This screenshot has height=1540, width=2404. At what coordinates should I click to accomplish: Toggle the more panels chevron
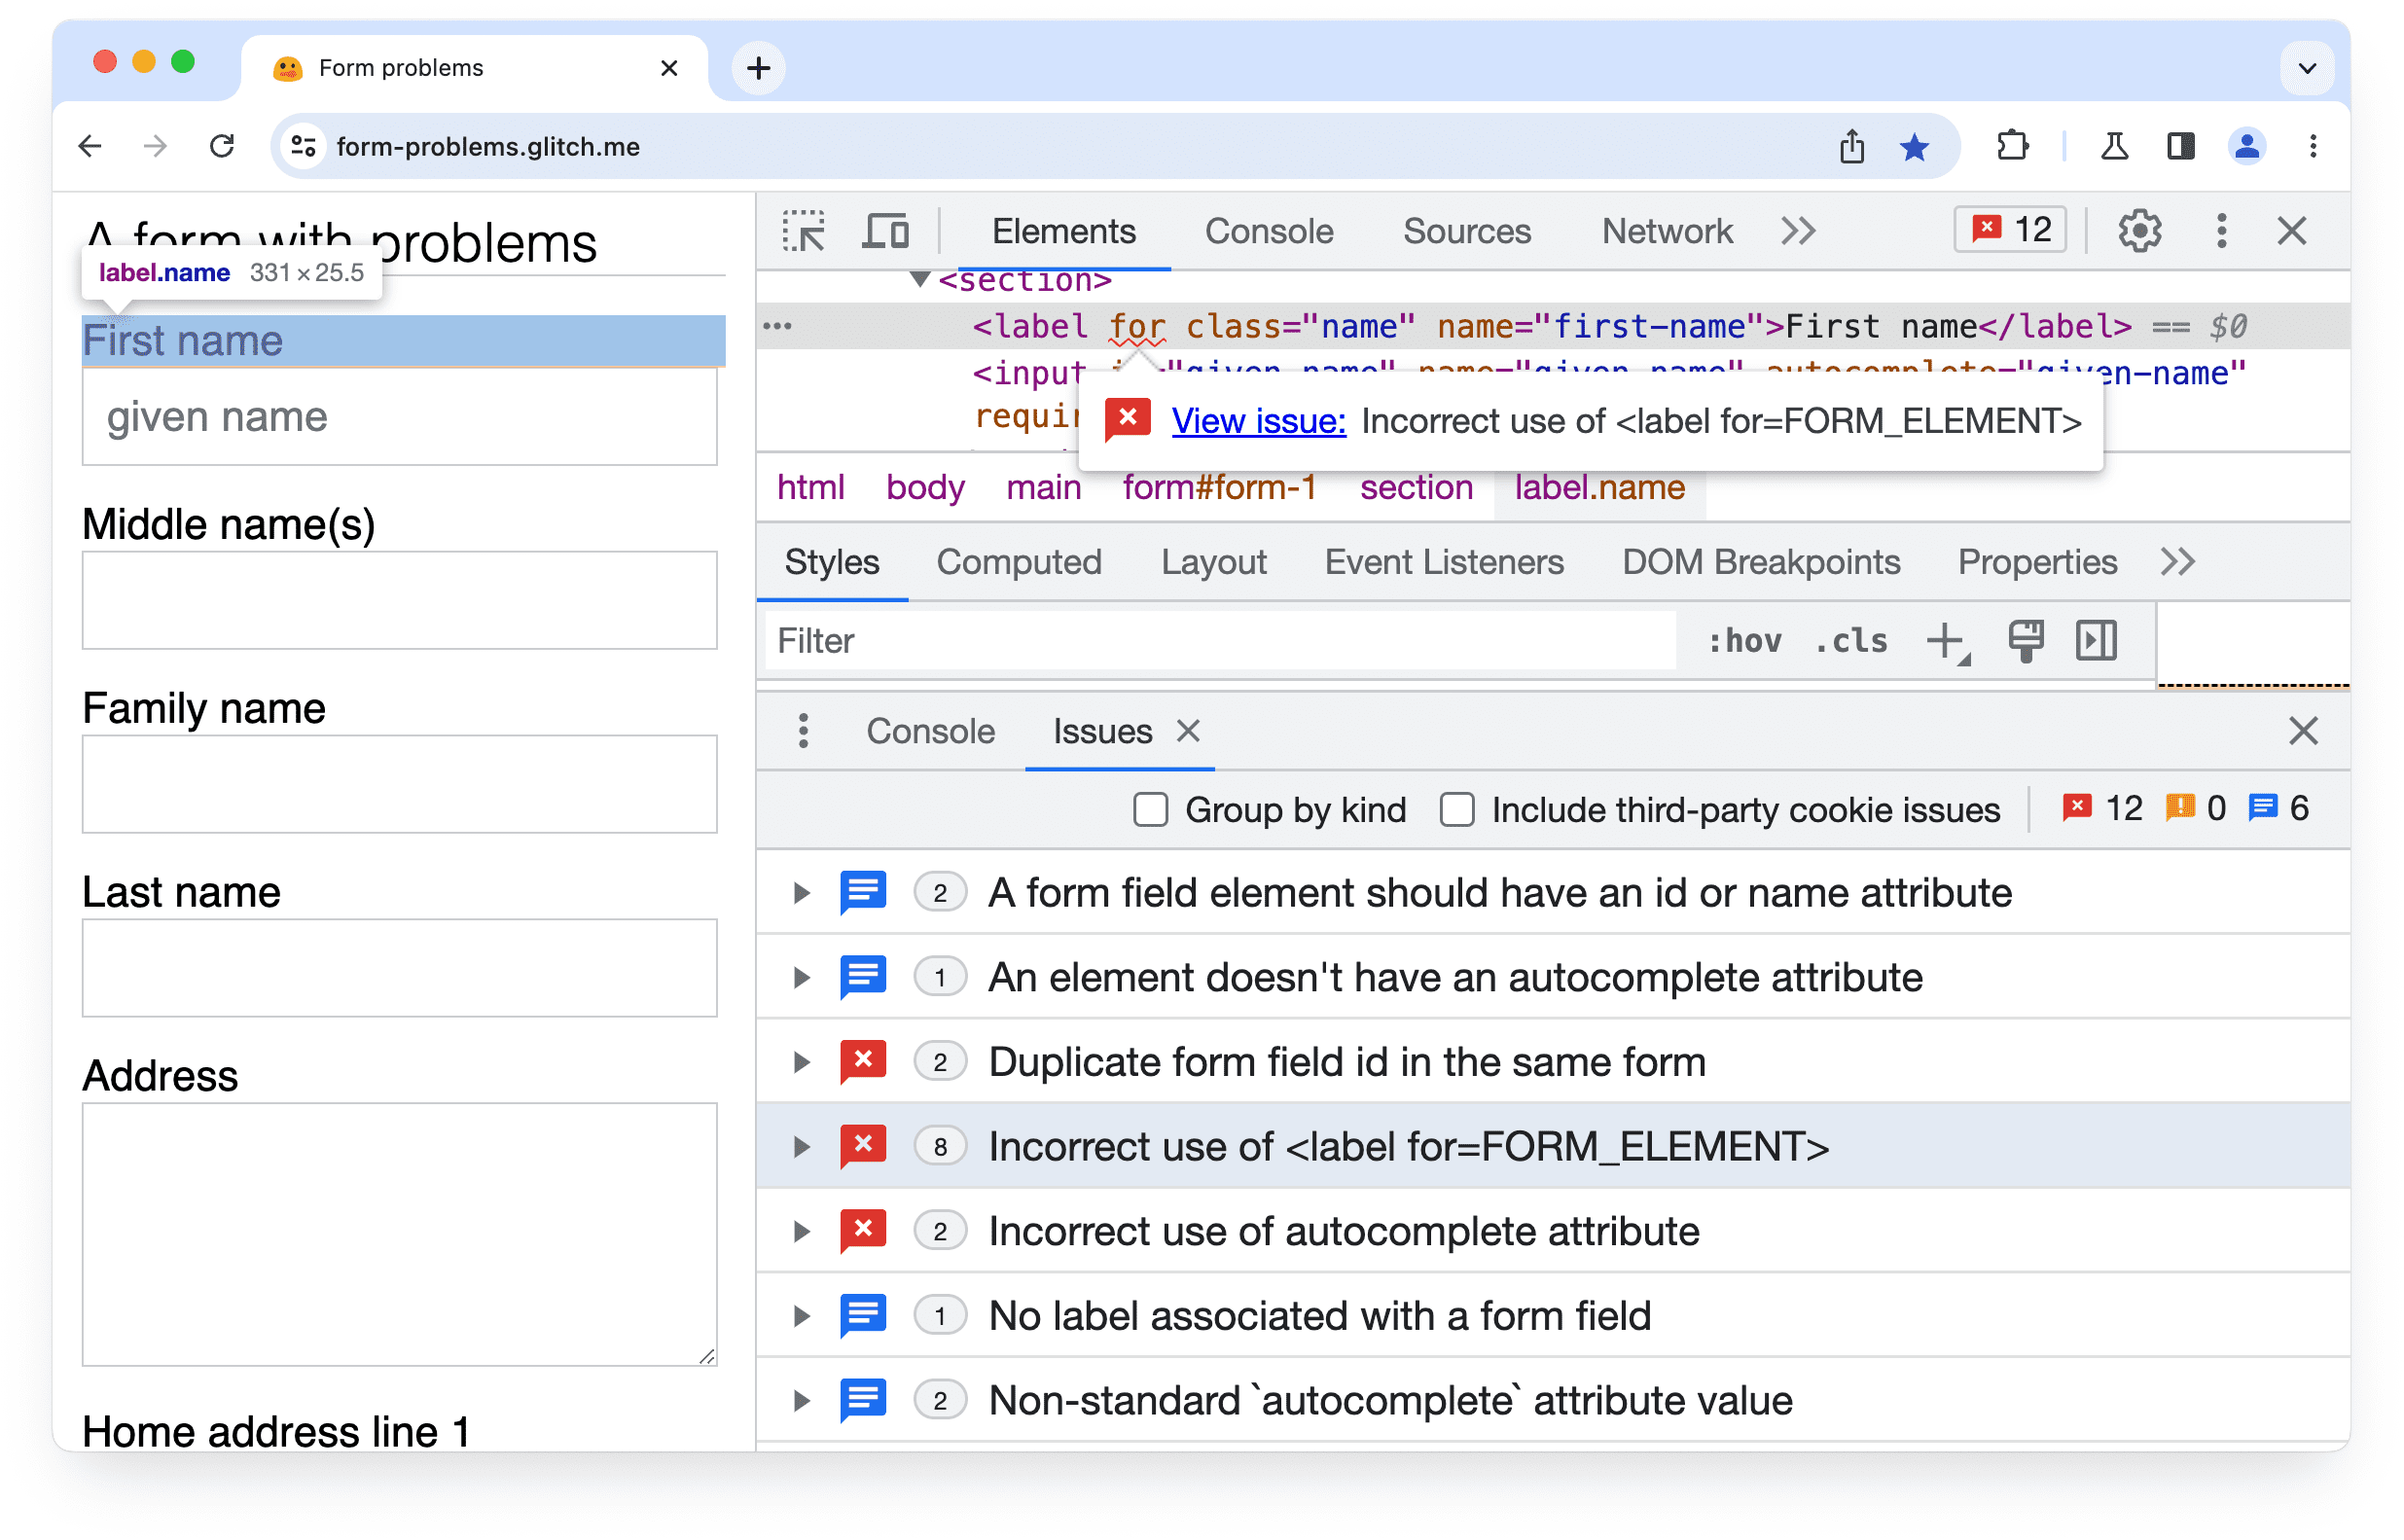point(1798,230)
